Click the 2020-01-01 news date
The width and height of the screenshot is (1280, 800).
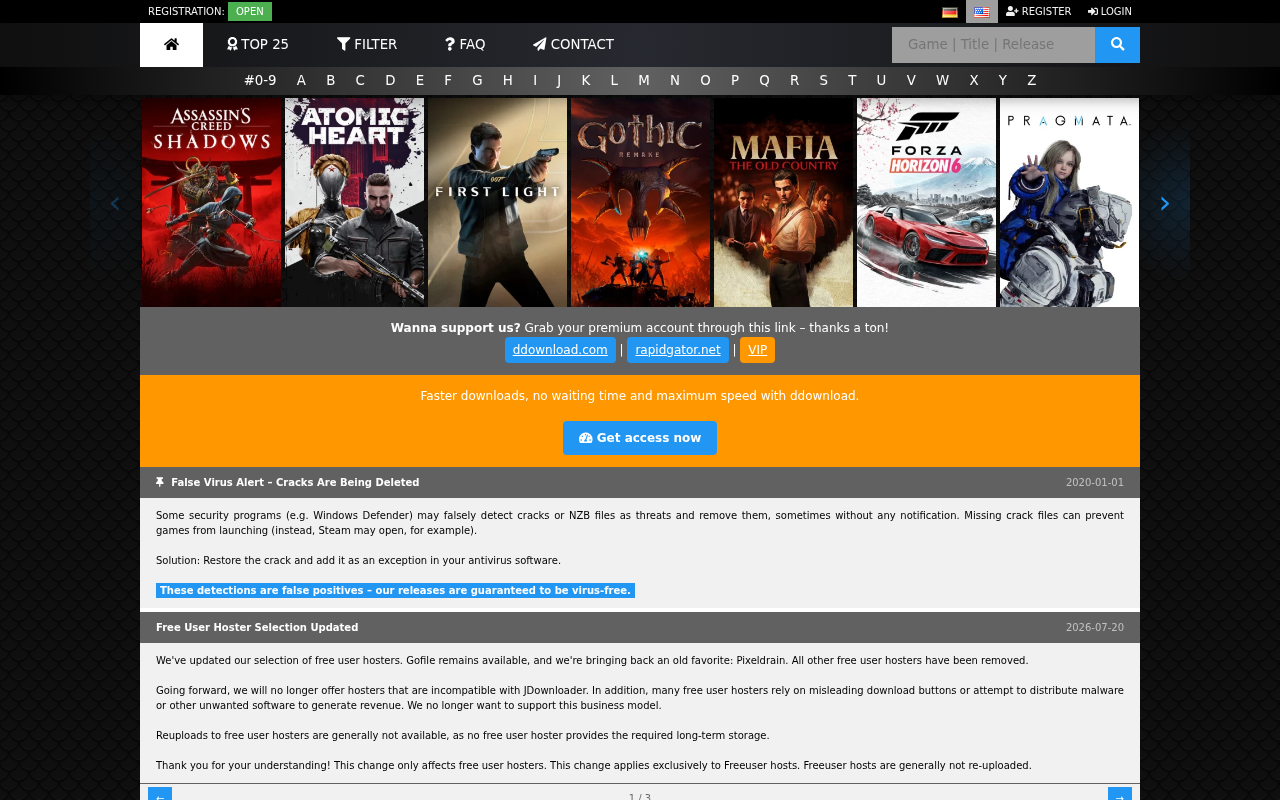[x=1095, y=483]
